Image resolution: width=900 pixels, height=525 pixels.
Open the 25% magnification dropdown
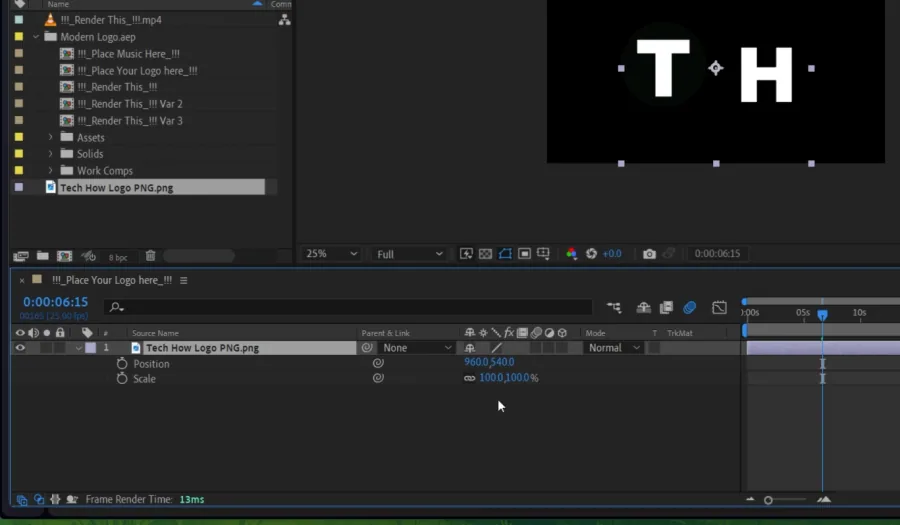tap(331, 254)
